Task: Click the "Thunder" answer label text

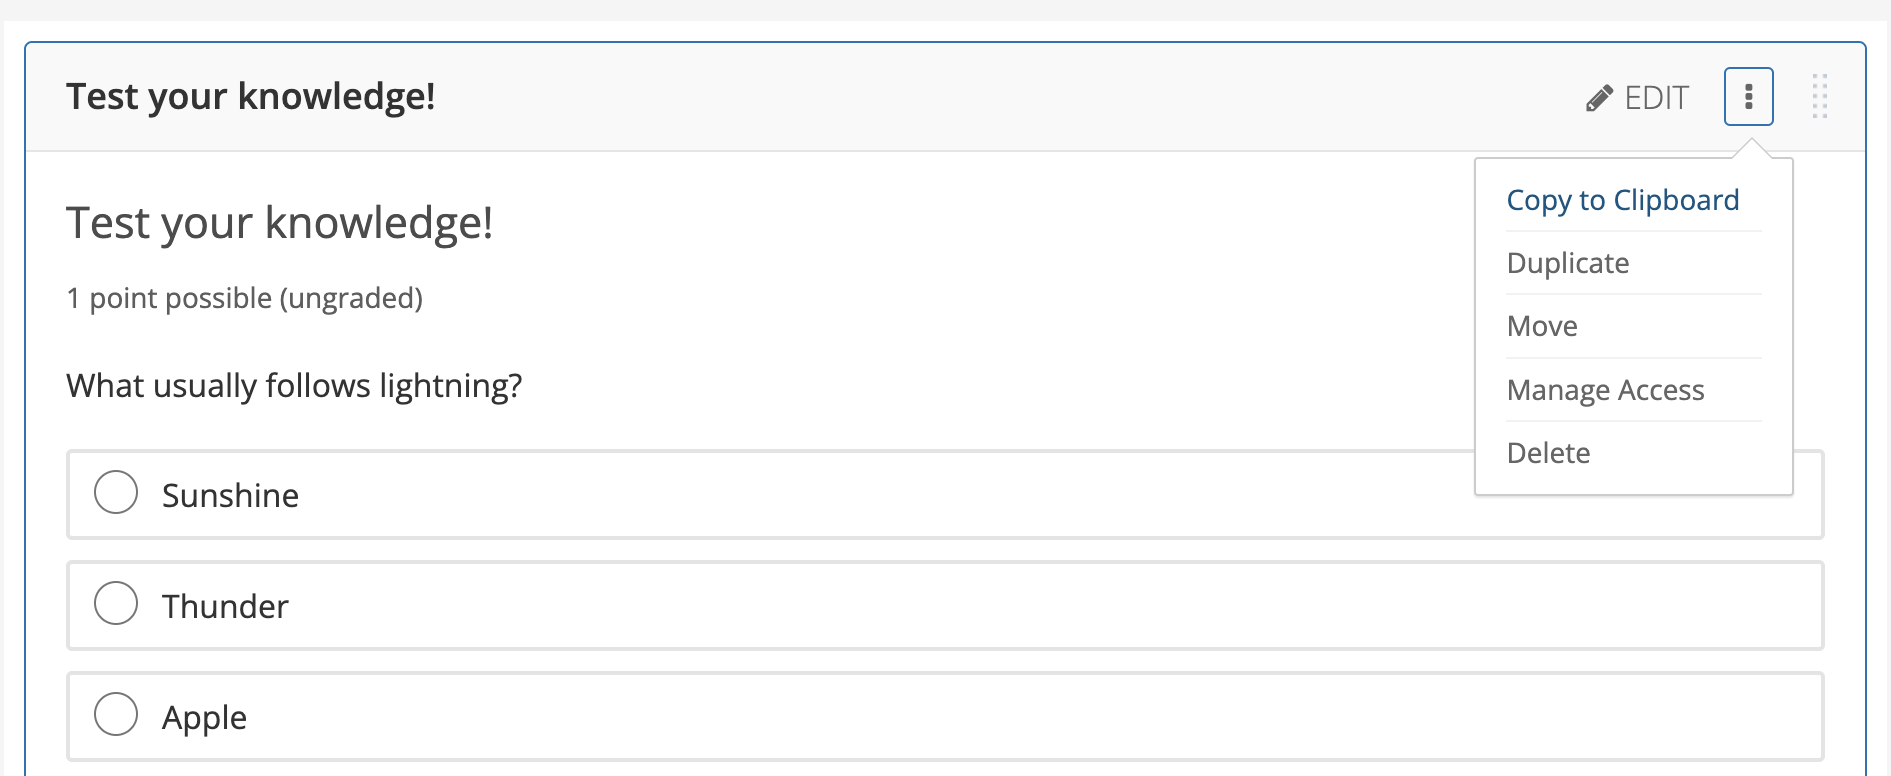Action: pos(225,607)
